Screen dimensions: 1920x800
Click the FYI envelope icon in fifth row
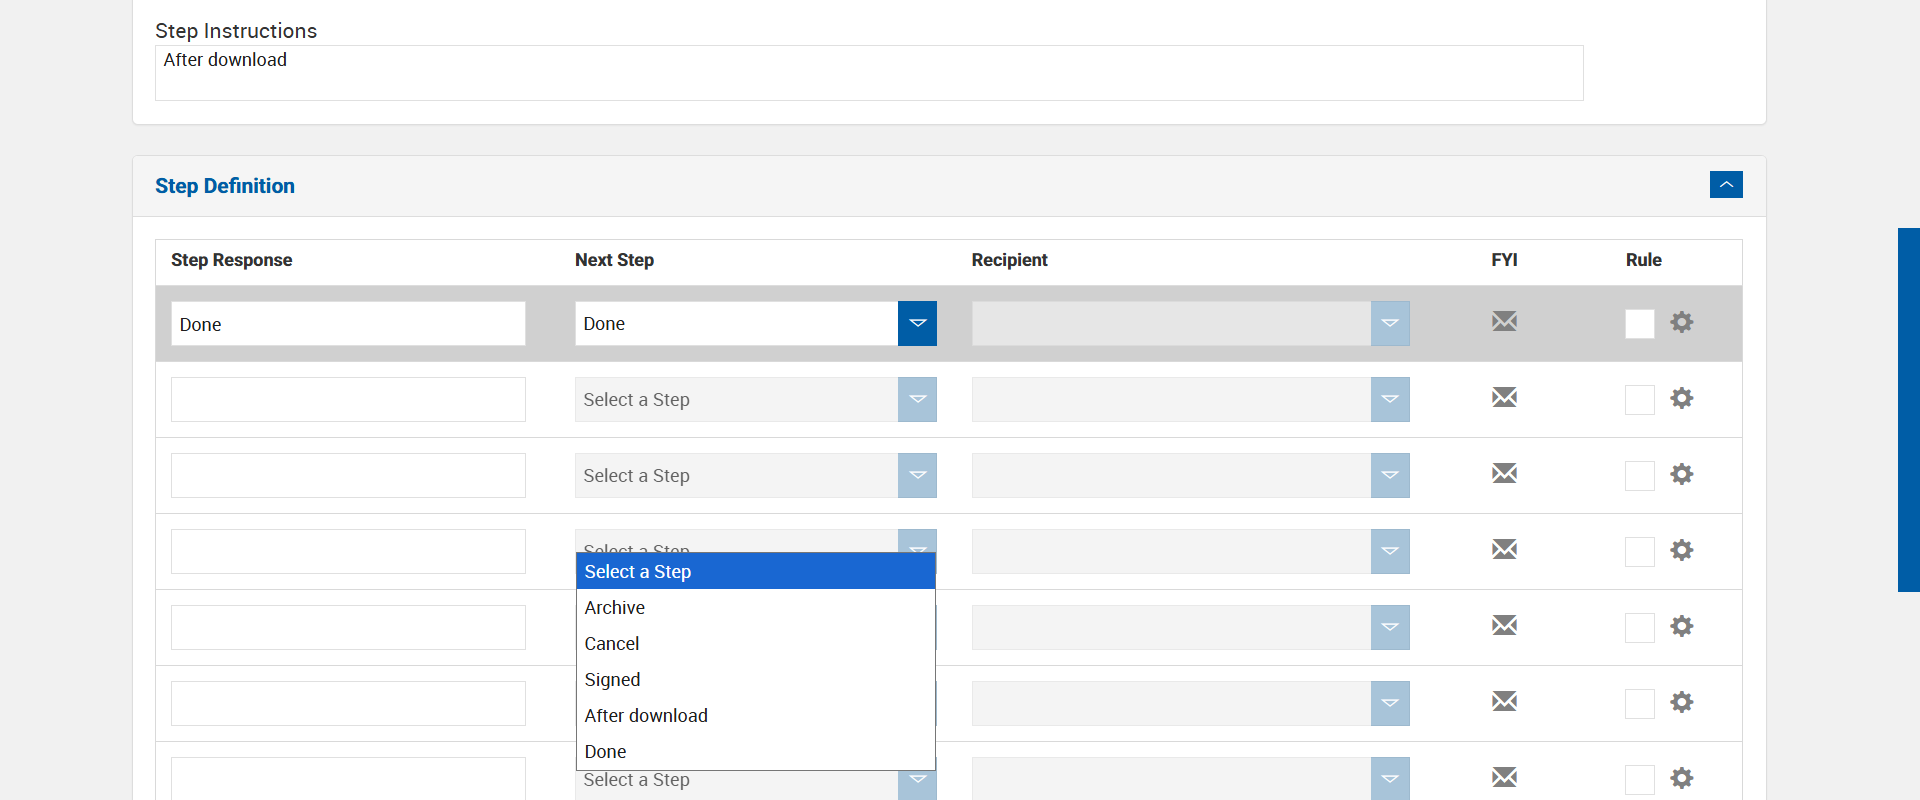click(1504, 625)
